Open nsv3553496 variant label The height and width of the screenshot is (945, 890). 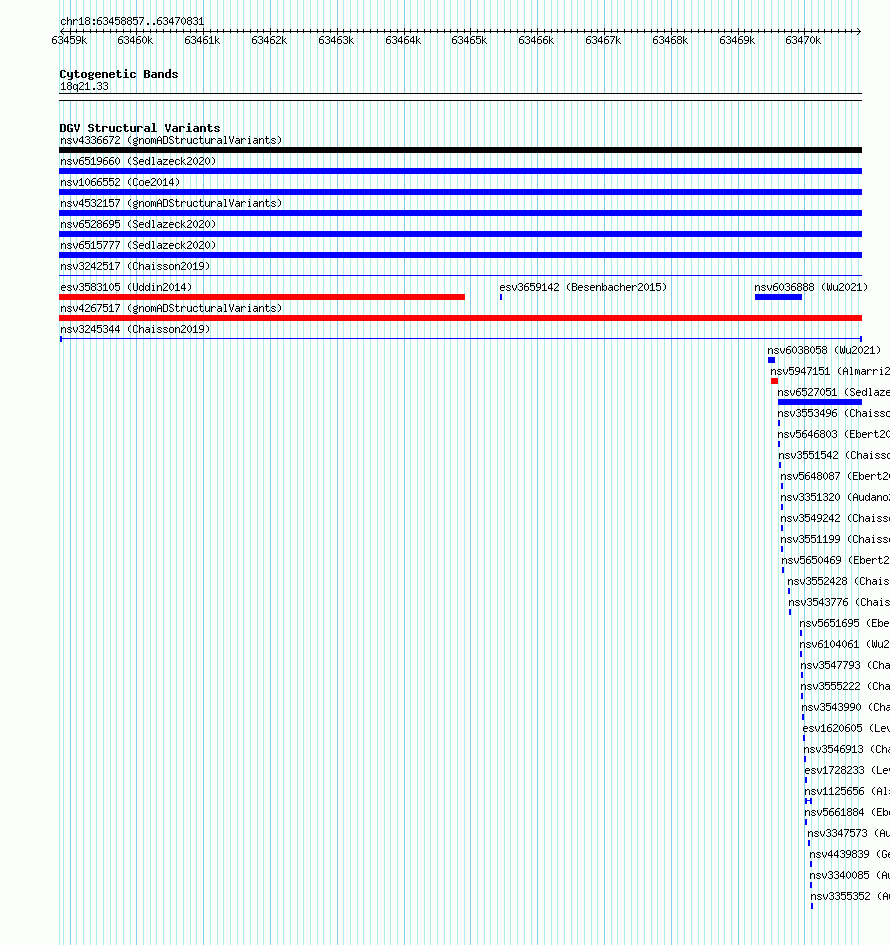coord(833,413)
